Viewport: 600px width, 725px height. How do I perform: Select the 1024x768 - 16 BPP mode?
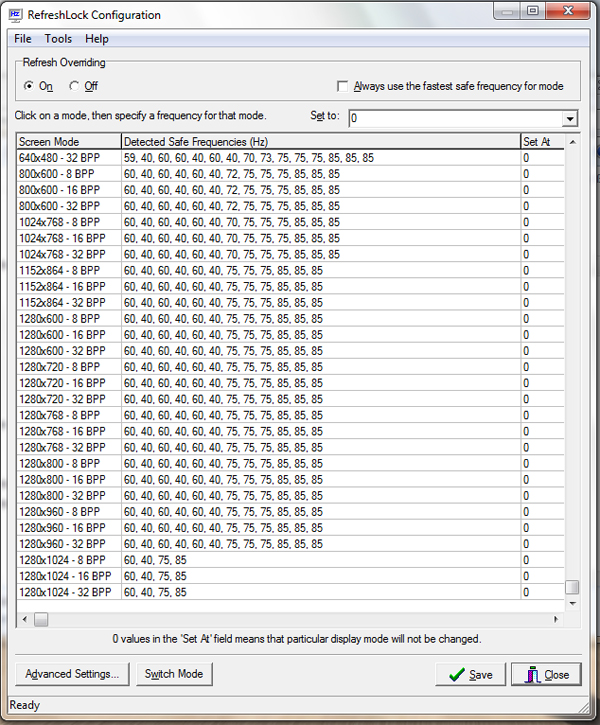(290, 238)
